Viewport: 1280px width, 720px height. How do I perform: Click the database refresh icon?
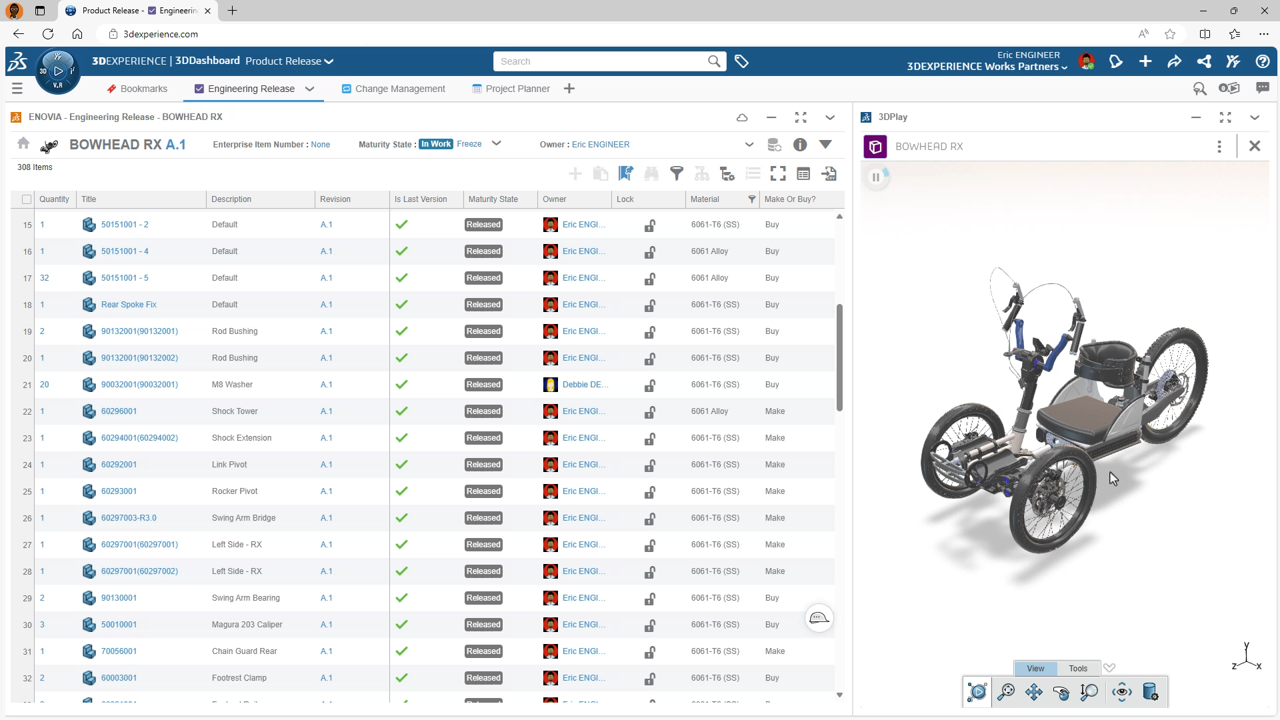pyautogui.click(x=774, y=145)
